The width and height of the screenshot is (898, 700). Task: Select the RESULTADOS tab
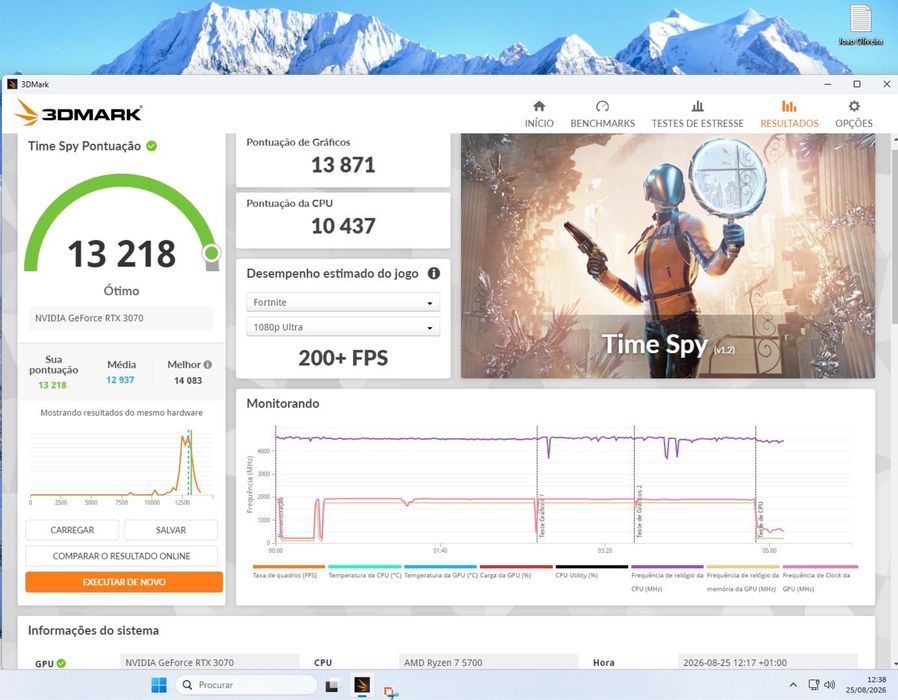pos(789,114)
